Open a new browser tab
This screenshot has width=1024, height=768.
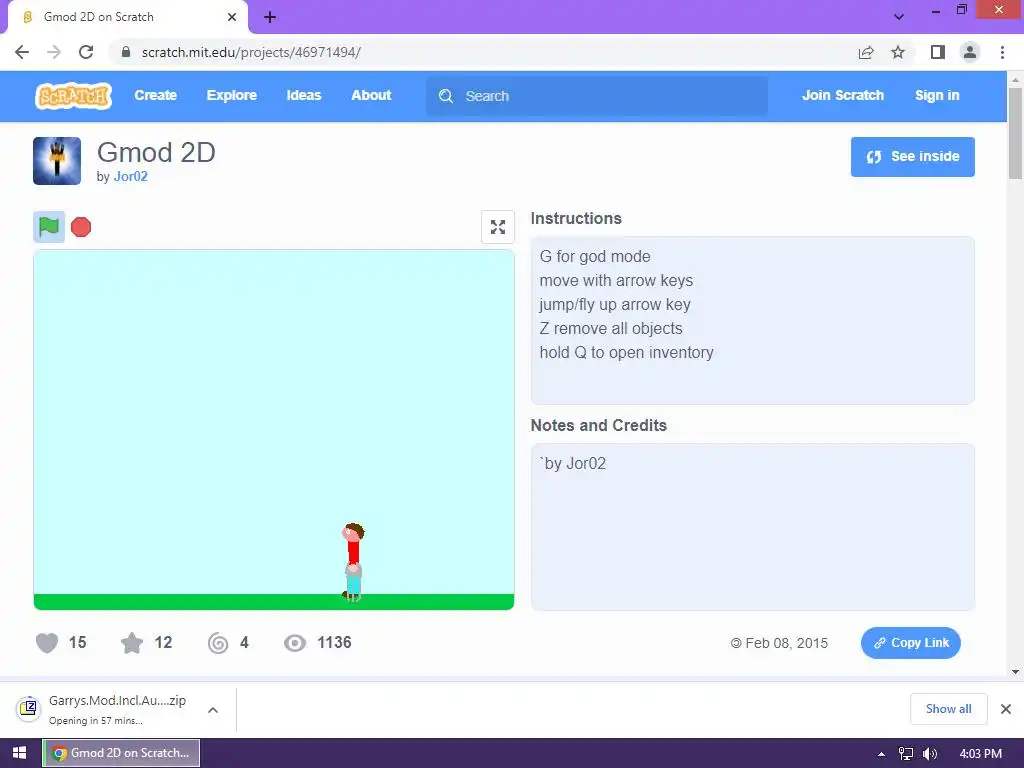[x=270, y=18]
